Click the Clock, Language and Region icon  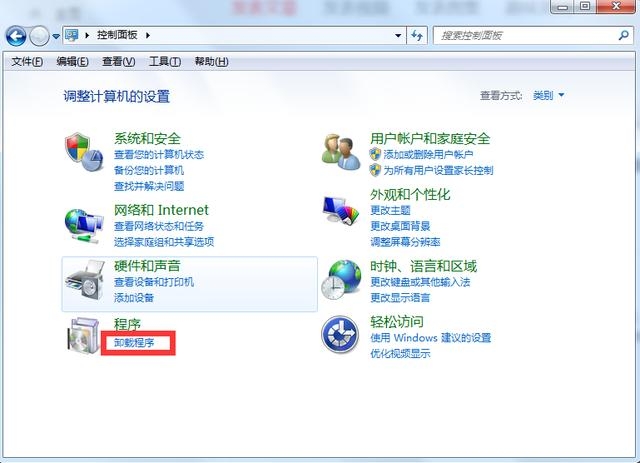341,280
